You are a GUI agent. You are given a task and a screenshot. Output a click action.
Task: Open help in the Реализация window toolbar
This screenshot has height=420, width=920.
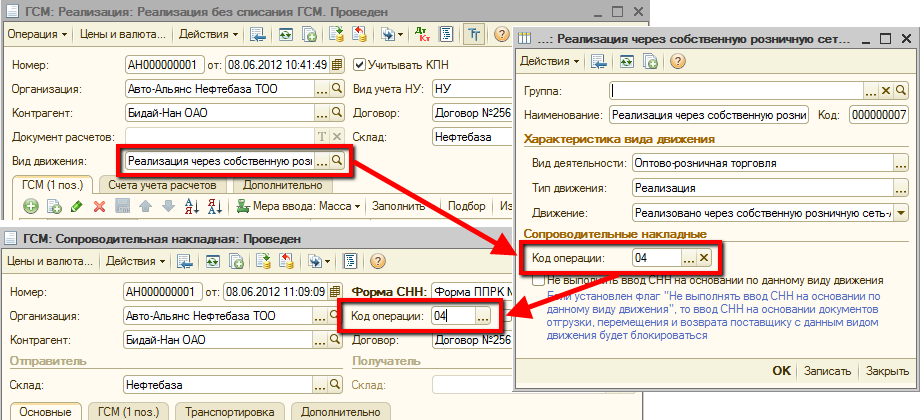click(500, 34)
